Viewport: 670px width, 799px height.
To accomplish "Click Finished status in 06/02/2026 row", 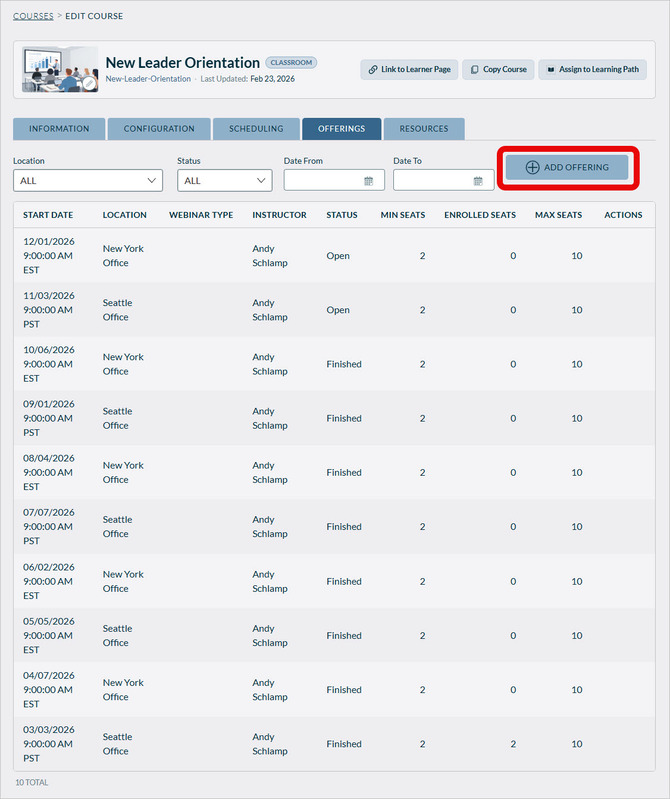I will point(344,581).
